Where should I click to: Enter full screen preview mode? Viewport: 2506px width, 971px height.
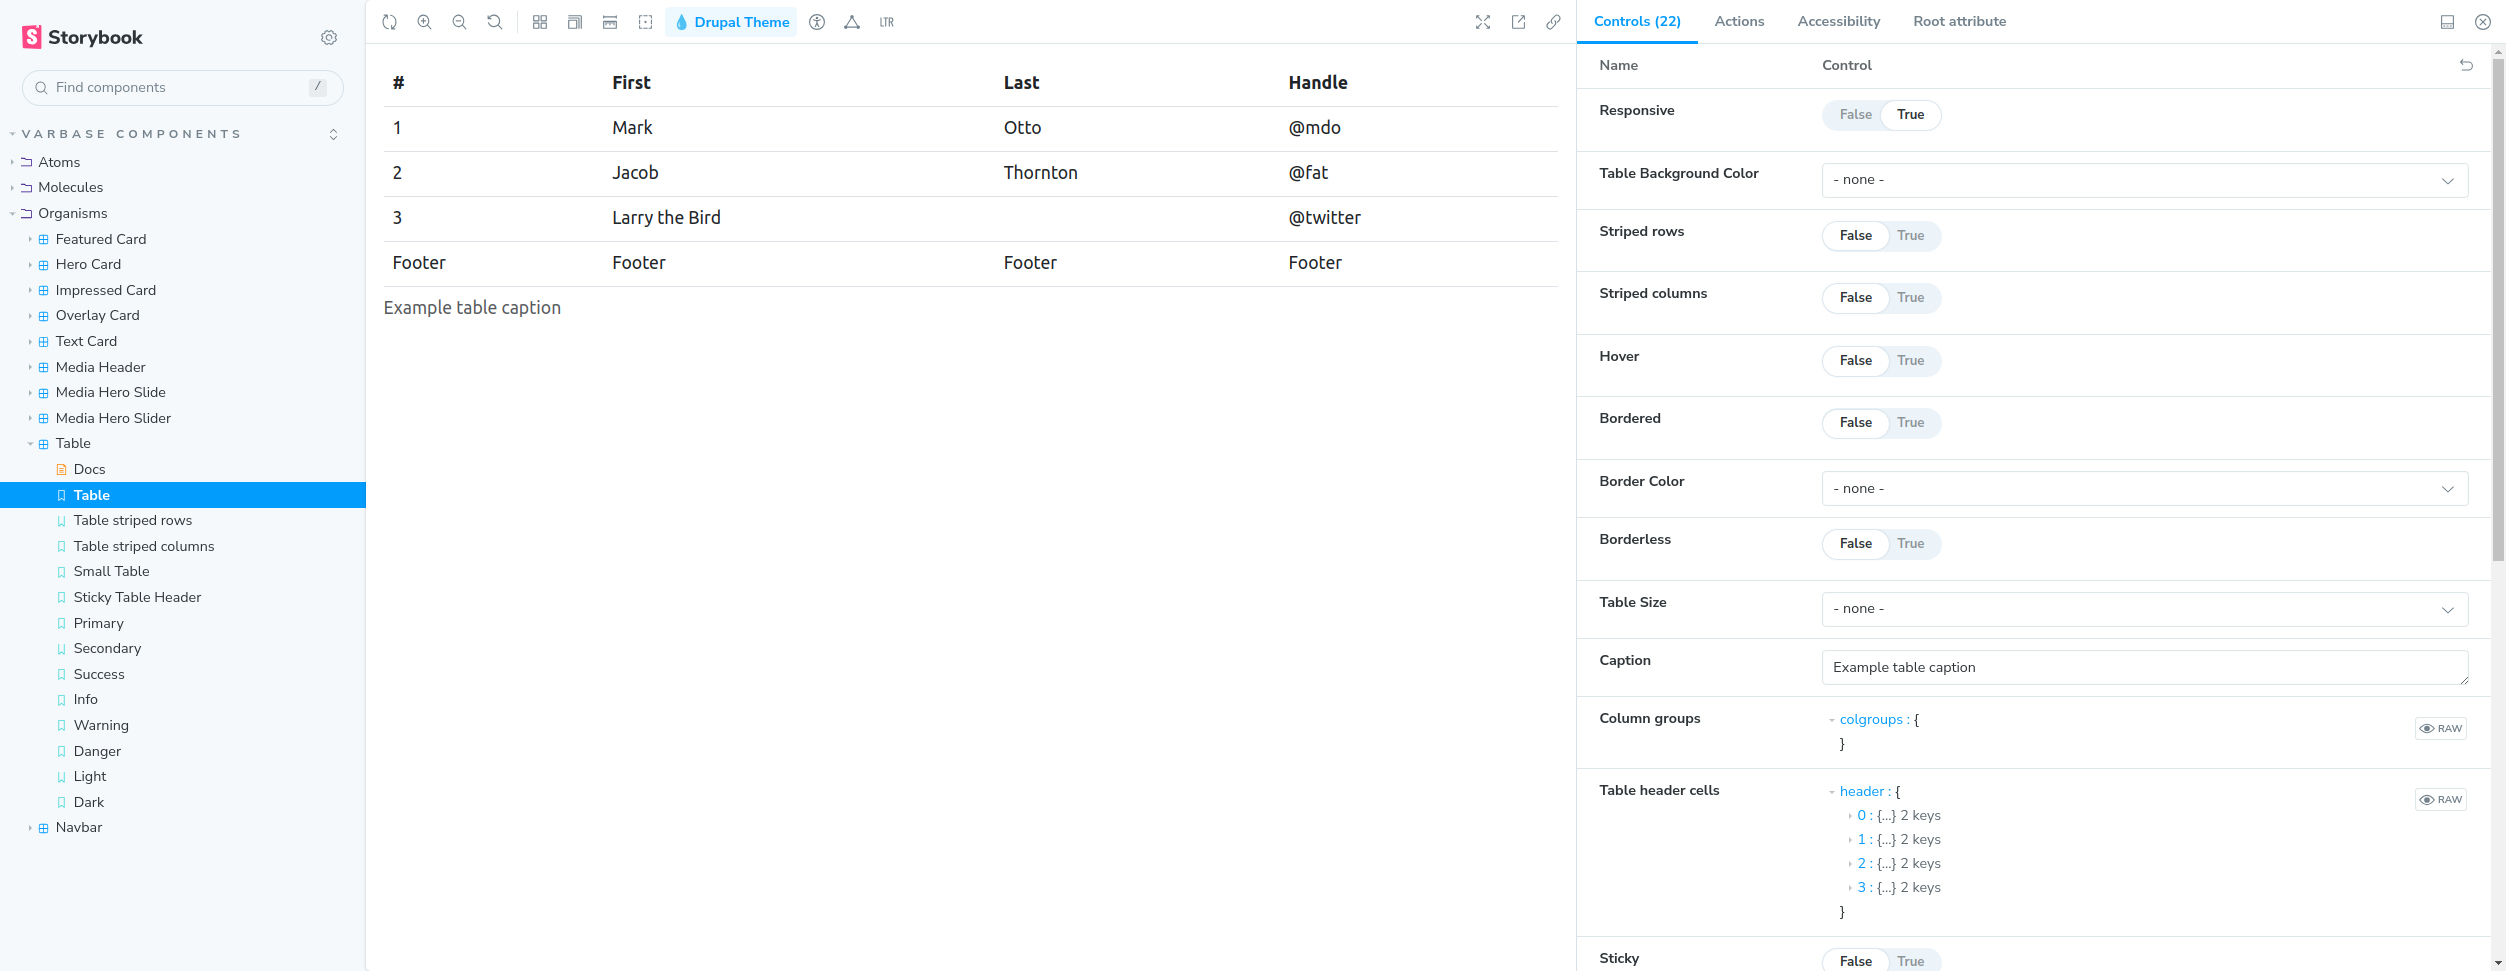[x=1483, y=22]
